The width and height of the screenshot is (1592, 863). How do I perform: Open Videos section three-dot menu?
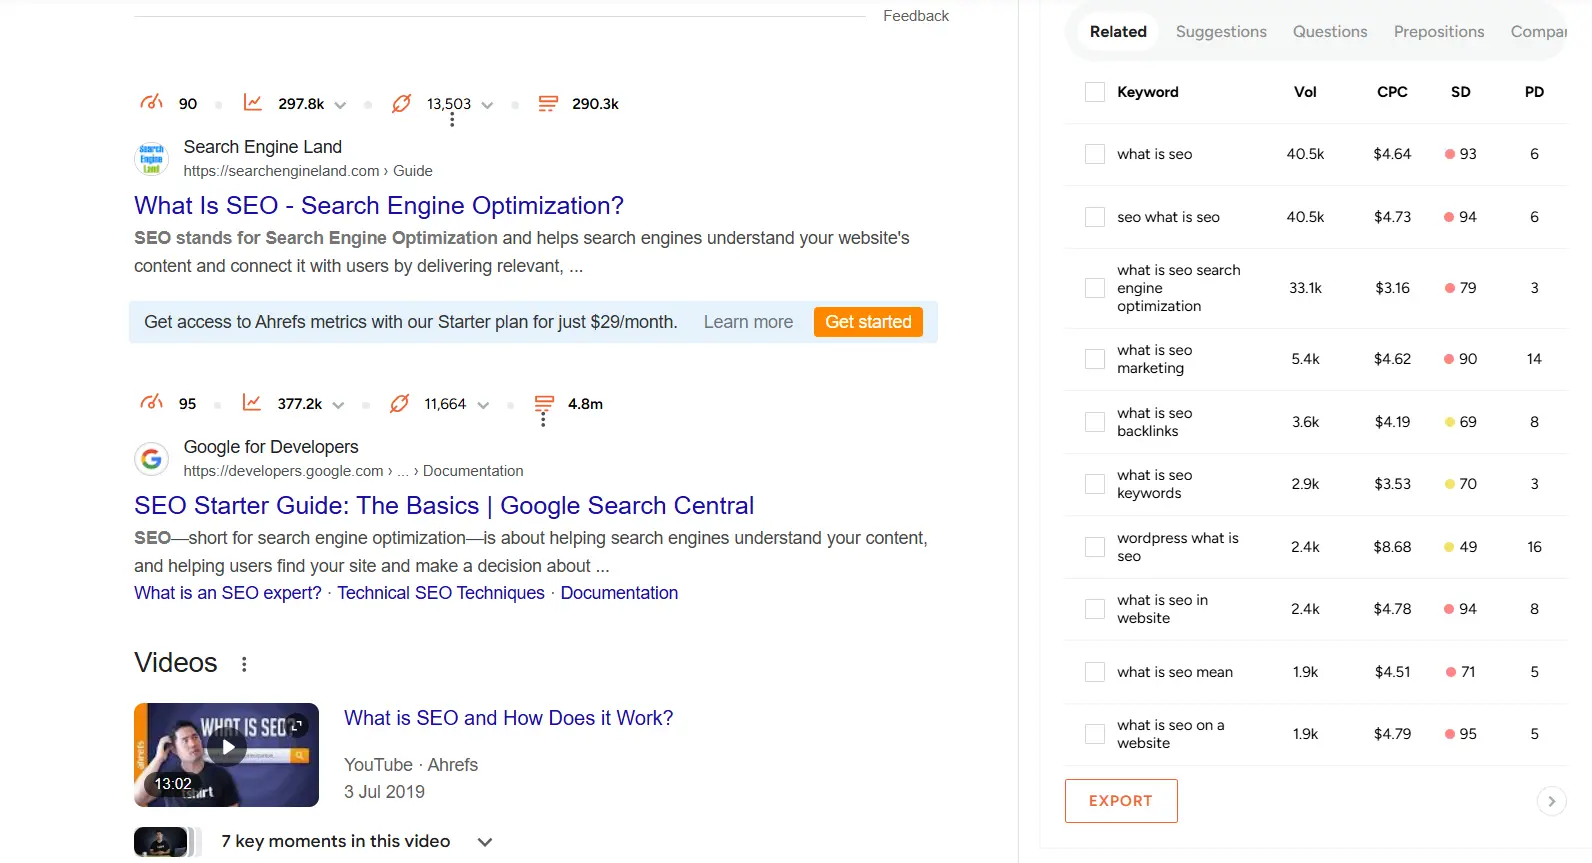(x=244, y=664)
